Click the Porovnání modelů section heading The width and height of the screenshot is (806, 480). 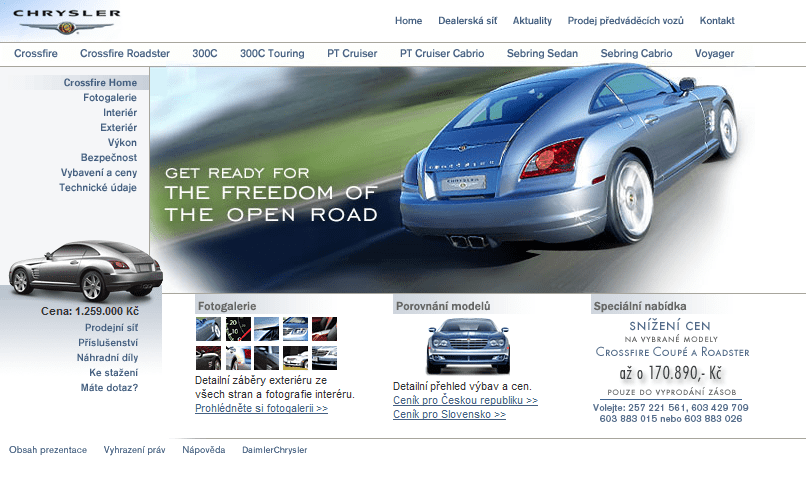coord(443,306)
